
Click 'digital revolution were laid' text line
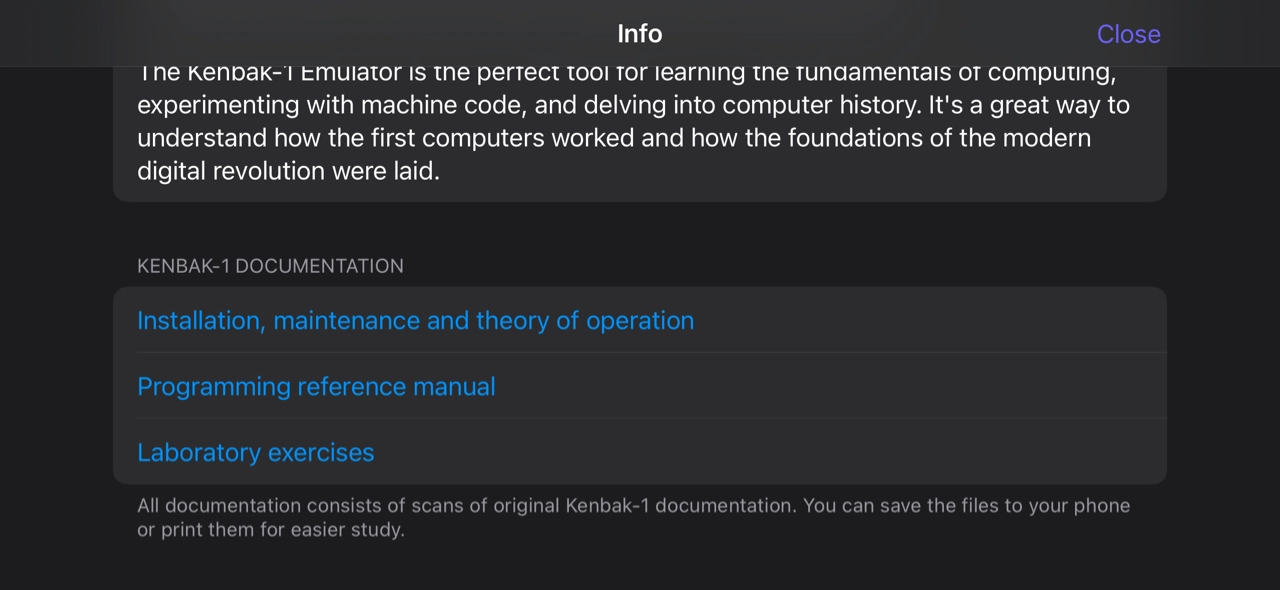point(288,171)
